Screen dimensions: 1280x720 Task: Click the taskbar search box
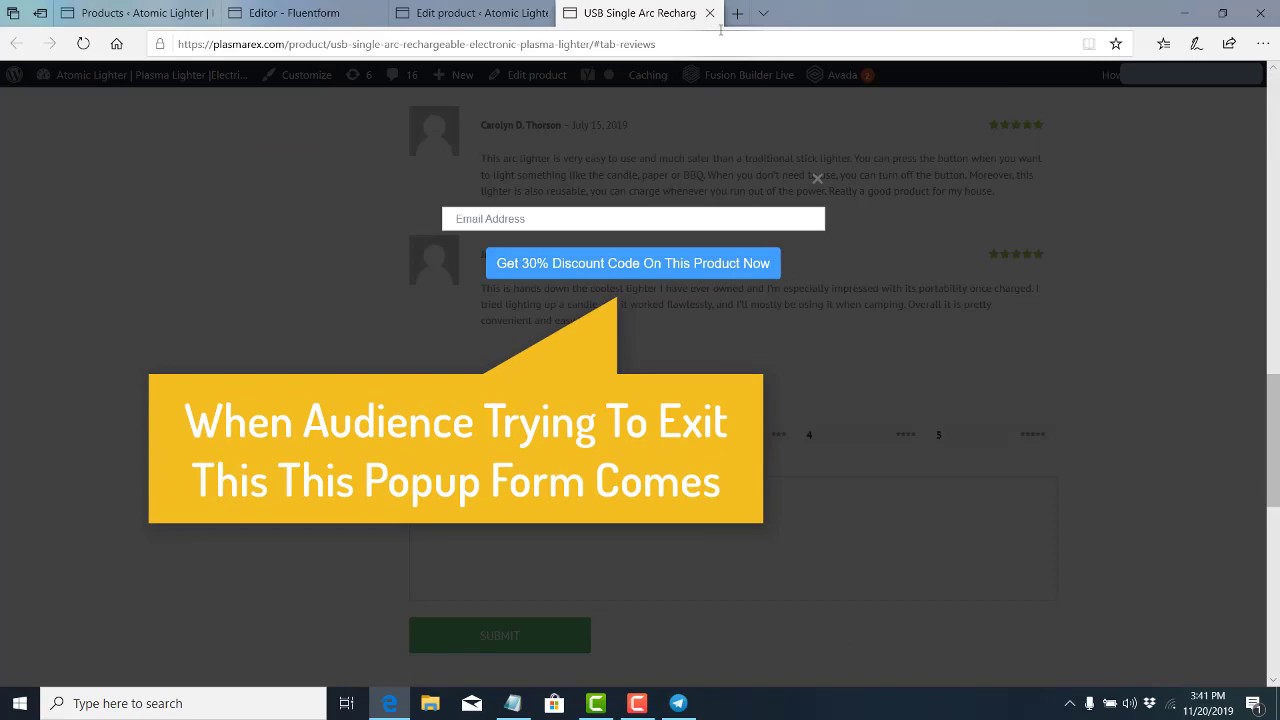point(184,703)
